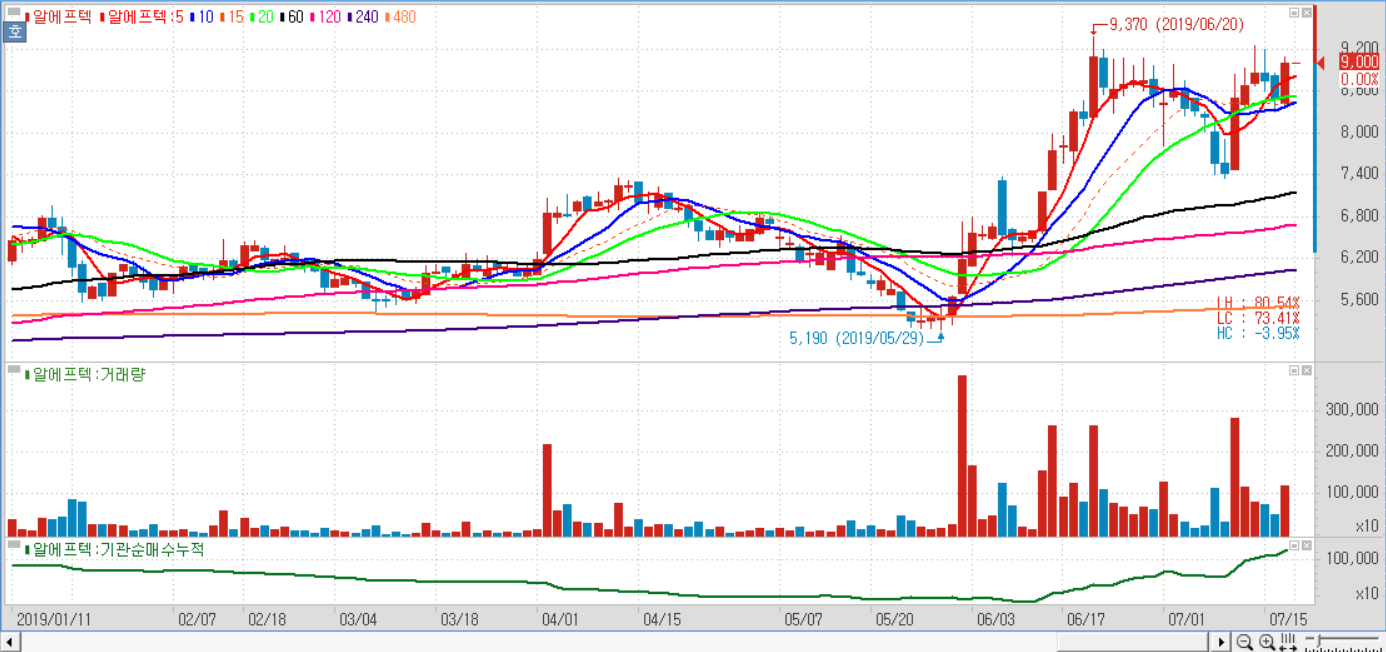Image resolution: width=1386 pixels, height=652 pixels.
Task: Click the 0.00% change label
Action: tap(1360, 79)
